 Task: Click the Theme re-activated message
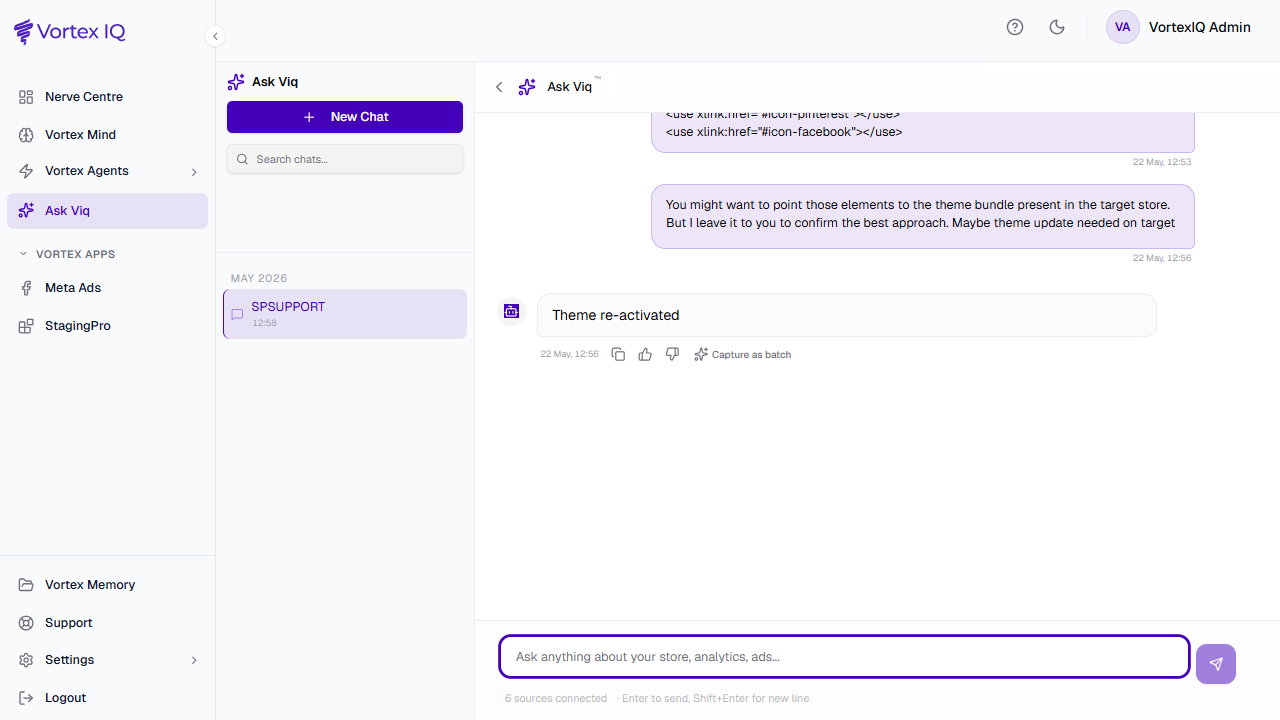[x=846, y=315]
